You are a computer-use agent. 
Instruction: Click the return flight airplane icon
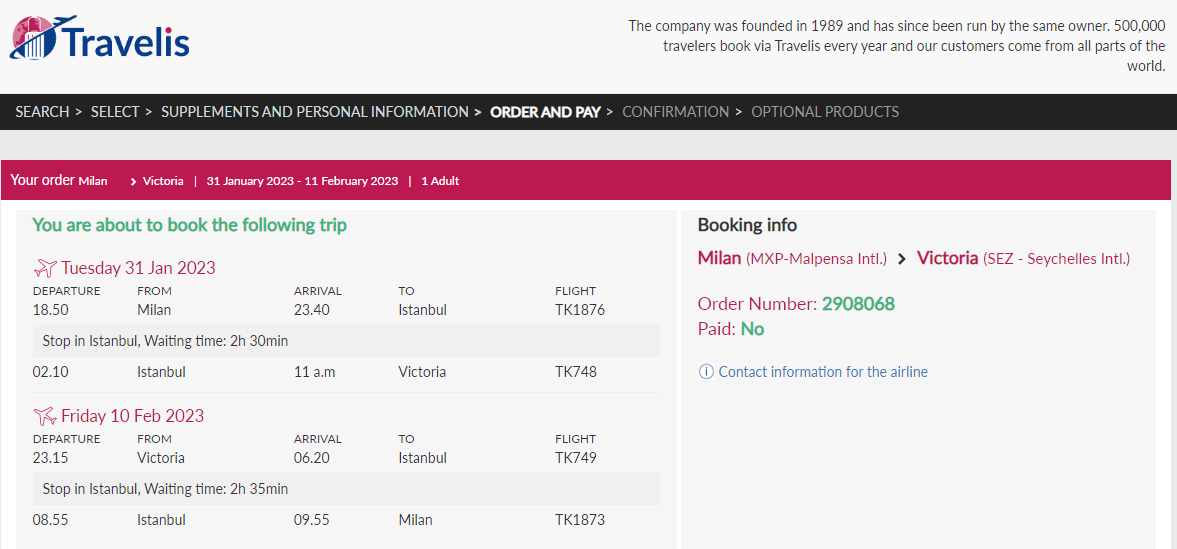(x=45, y=415)
